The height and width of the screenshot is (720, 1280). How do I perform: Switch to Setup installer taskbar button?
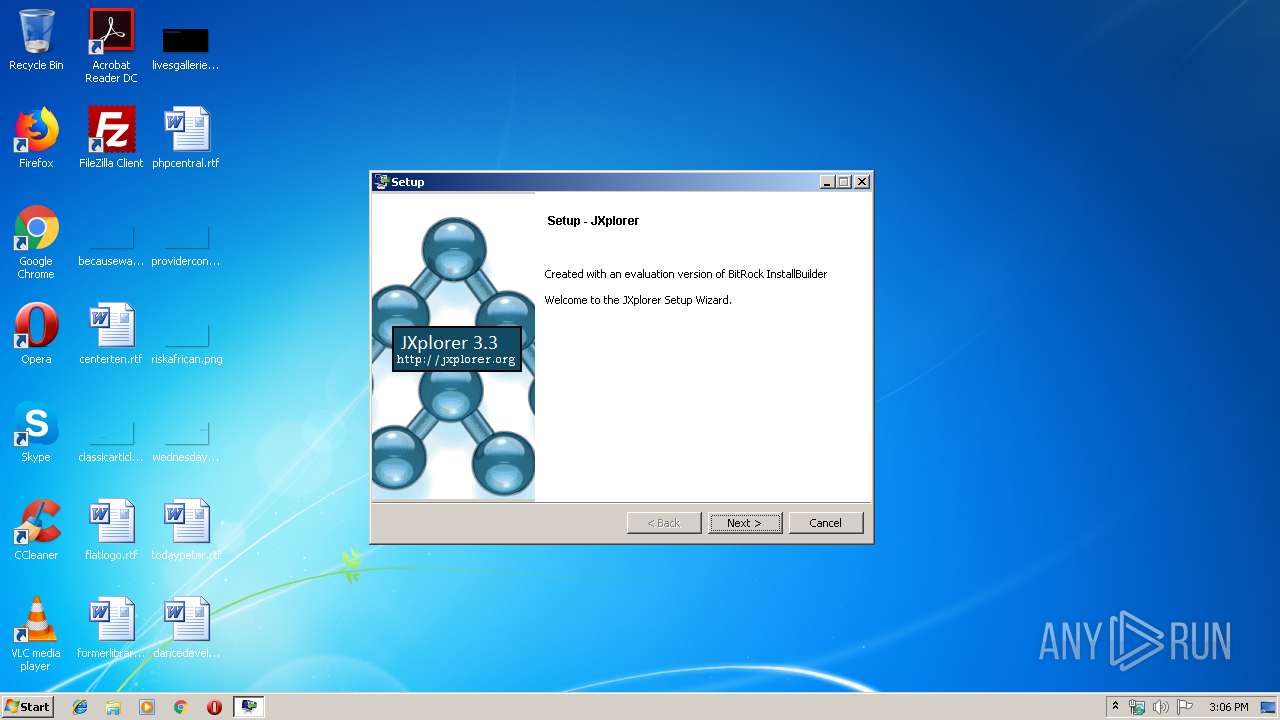click(249, 707)
